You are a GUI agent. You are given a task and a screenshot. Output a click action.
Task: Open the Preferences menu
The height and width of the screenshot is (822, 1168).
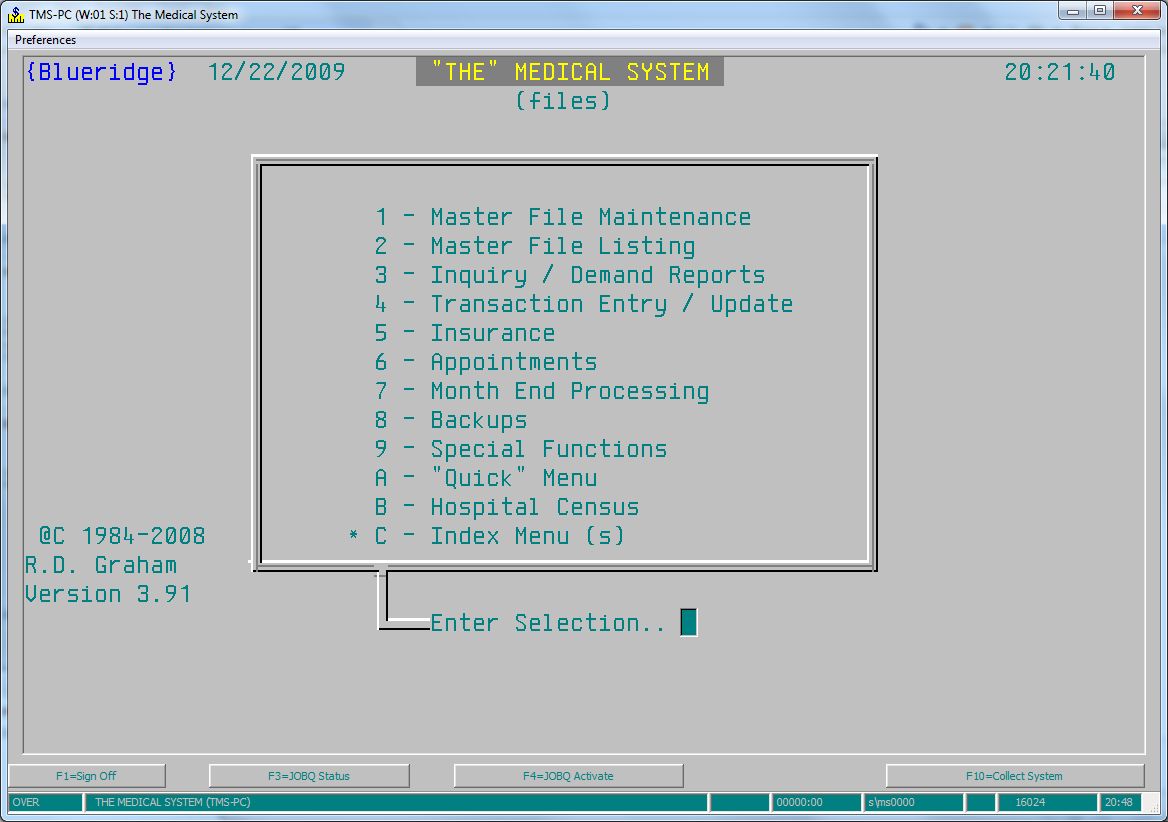tap(45, 40)
